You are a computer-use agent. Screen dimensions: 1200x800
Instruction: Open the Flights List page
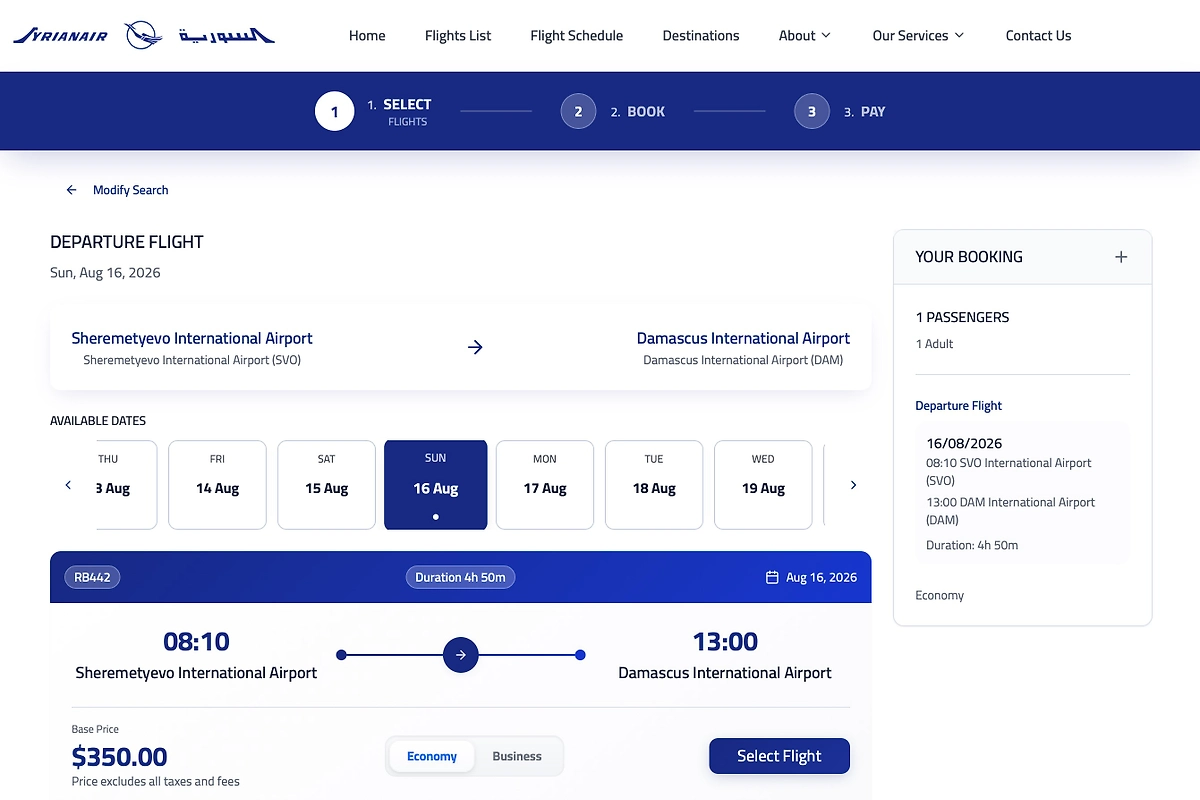click(x=458, y=35)
